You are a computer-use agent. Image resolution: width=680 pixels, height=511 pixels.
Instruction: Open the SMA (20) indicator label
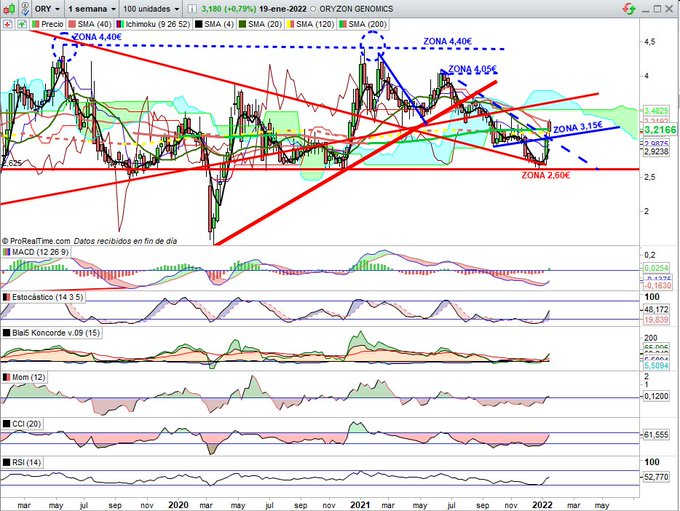[x=261, y=24]
